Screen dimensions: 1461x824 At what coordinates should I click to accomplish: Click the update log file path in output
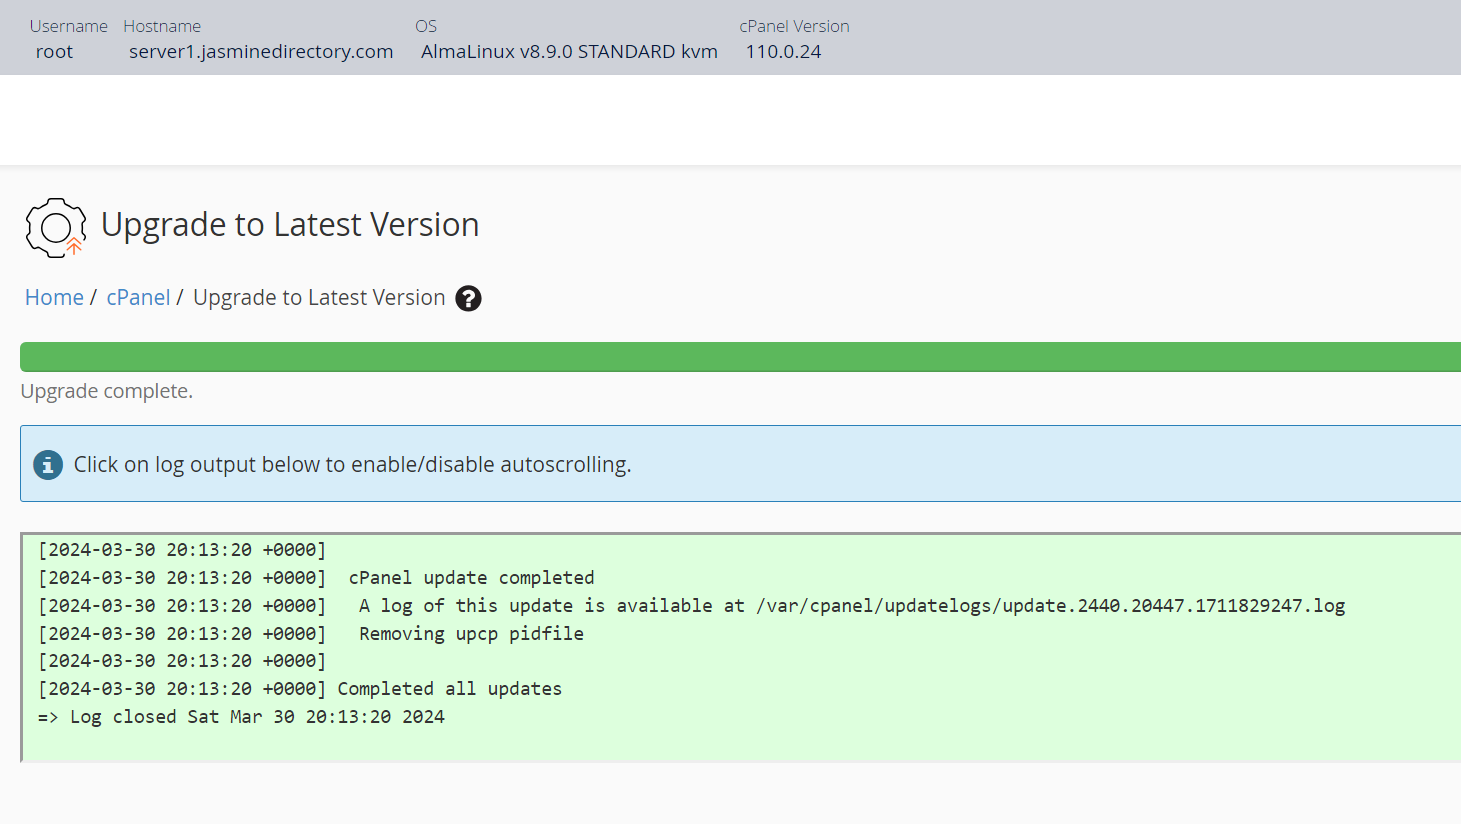click(x=1050, y=606)
